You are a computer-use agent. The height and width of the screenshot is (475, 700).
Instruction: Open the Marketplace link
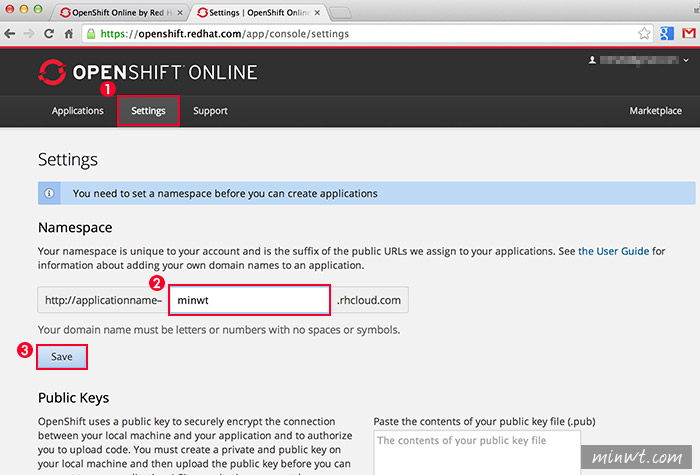pos(655,111)
